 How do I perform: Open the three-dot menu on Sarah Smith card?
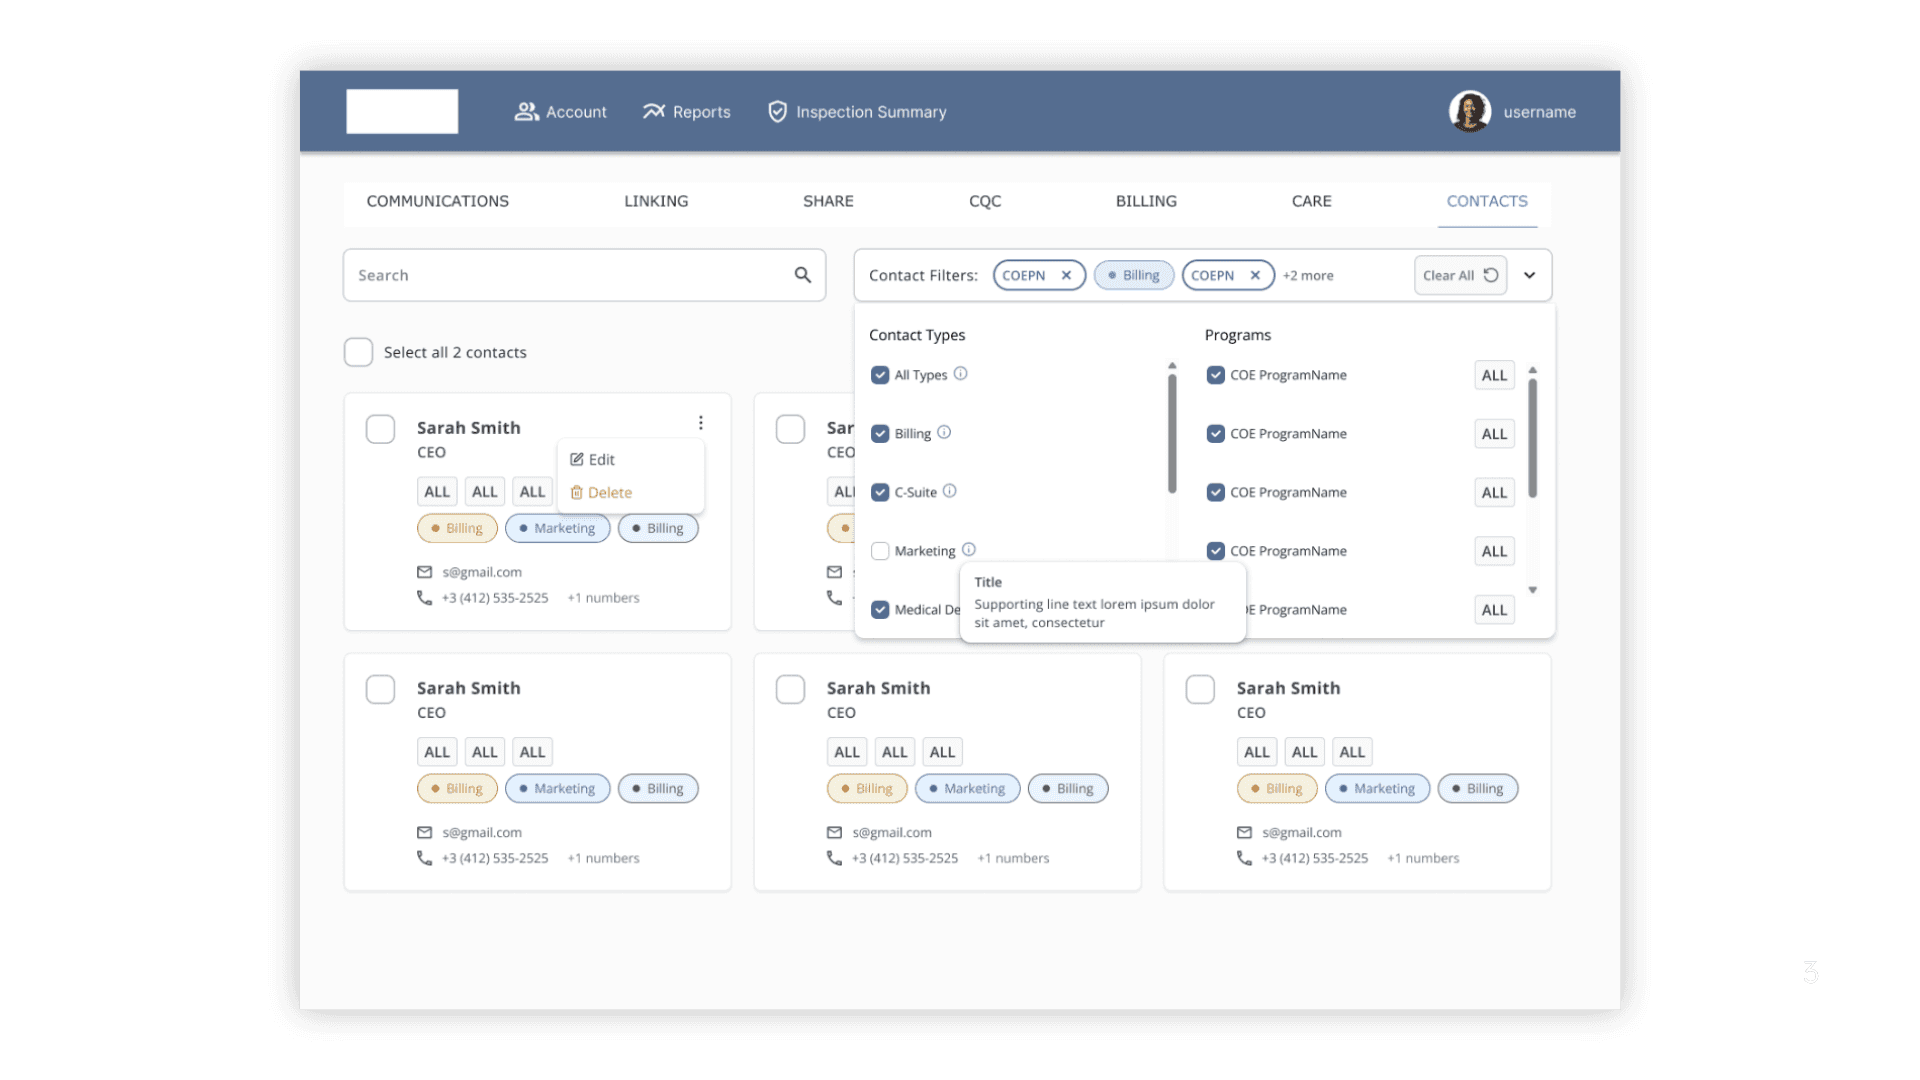(x=701, y=423)
